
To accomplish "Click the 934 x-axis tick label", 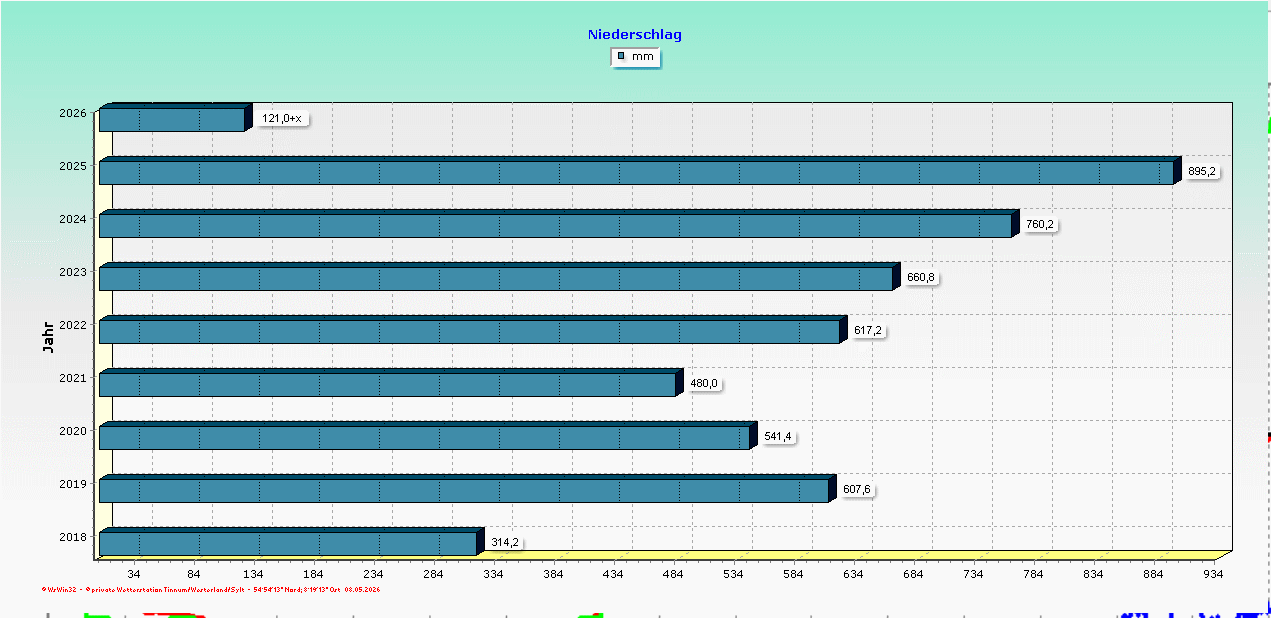I will point(1213,574).
